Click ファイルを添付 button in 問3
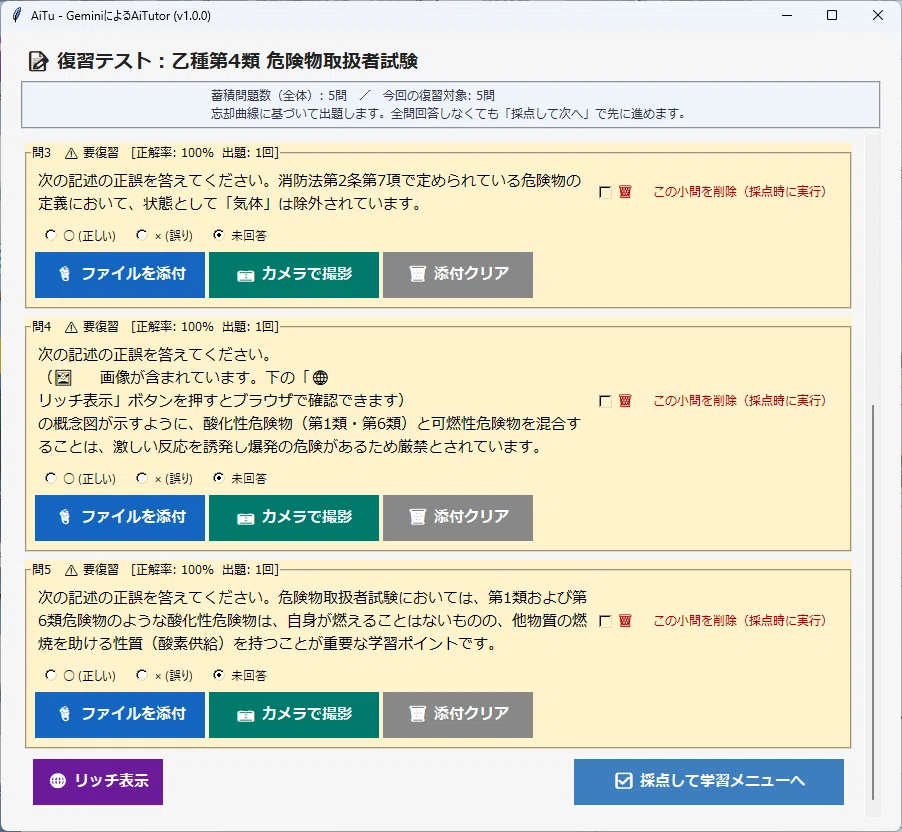The image size is (902, 832). pyautogui.click(x=120, y=274)
